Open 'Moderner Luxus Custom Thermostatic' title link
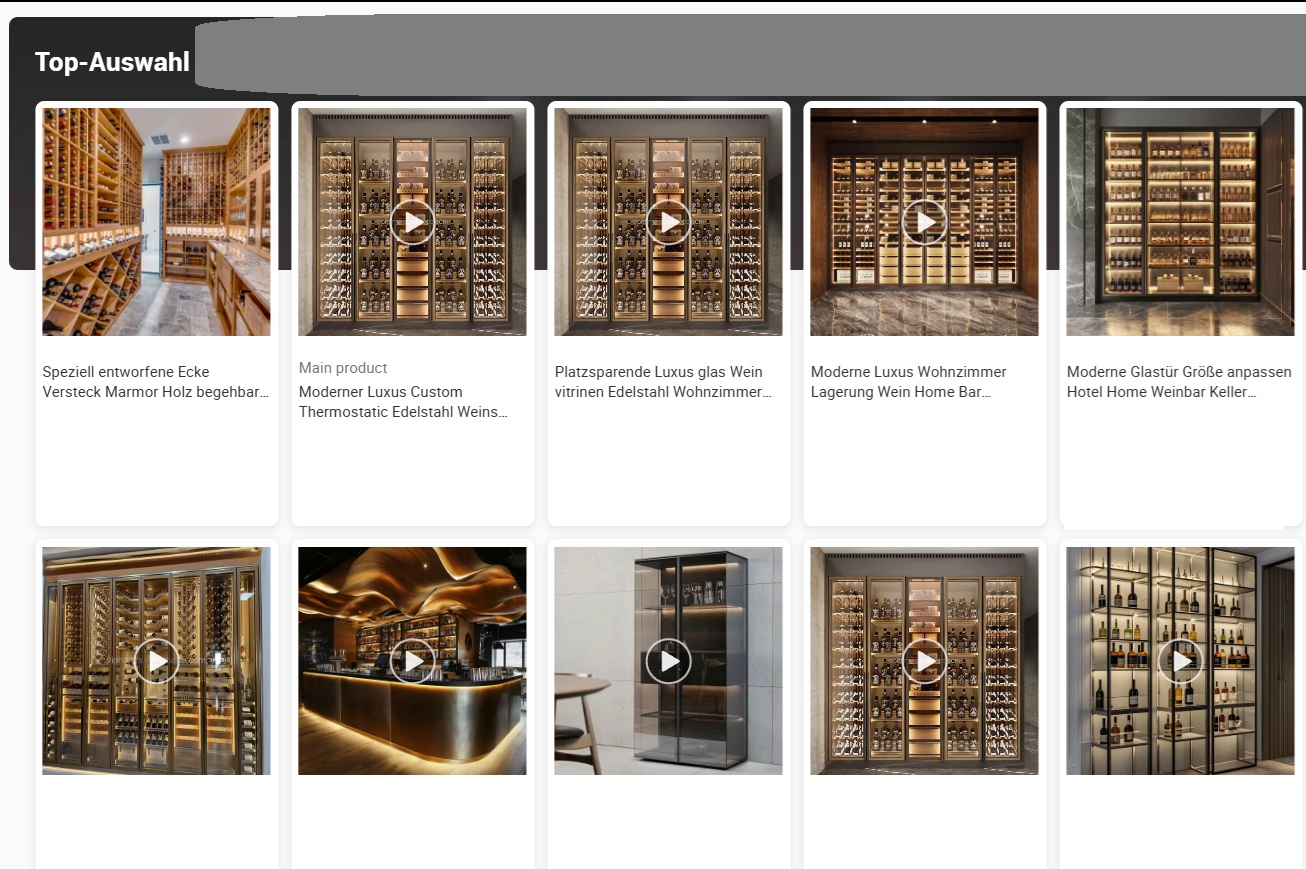Viewport: 1306px width, 869px height. (403, 402)
